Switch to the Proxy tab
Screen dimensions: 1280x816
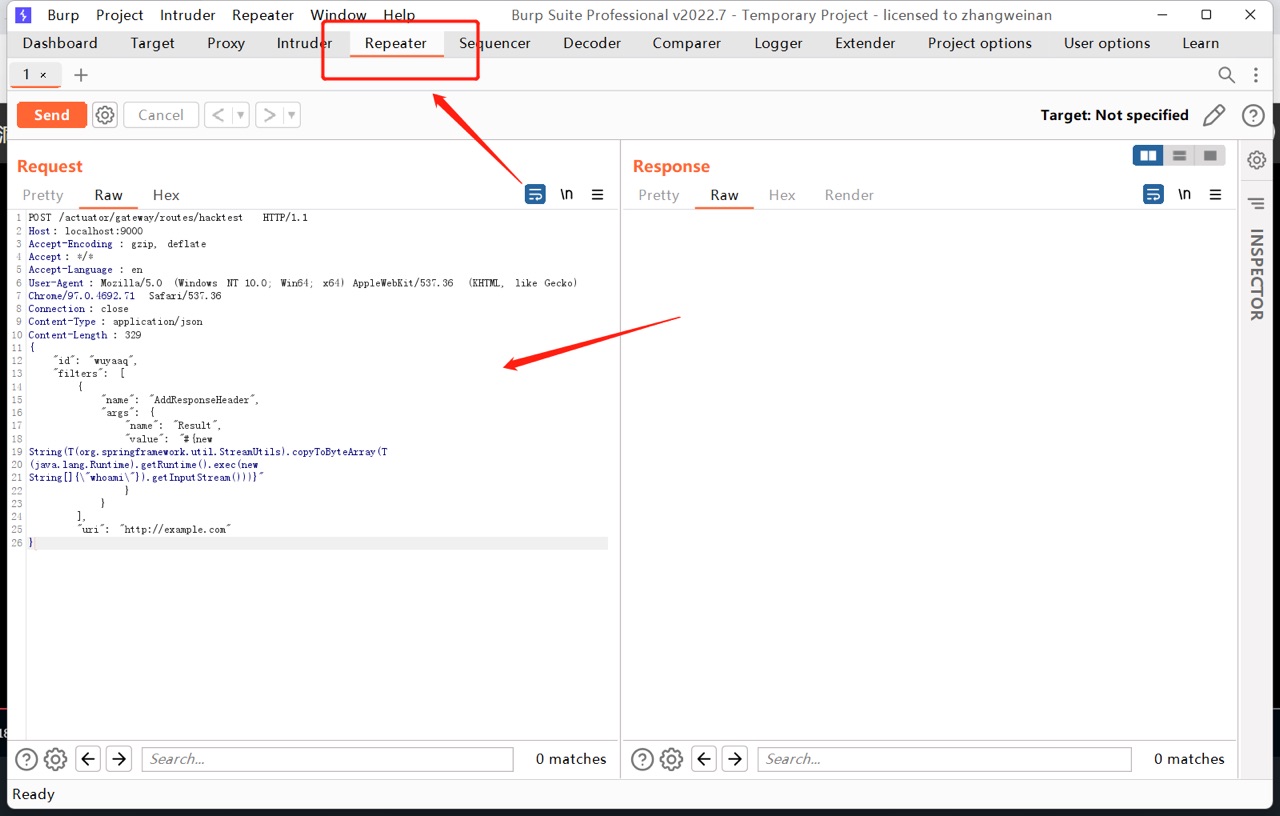pyautogui.click(x=226, y=43)
